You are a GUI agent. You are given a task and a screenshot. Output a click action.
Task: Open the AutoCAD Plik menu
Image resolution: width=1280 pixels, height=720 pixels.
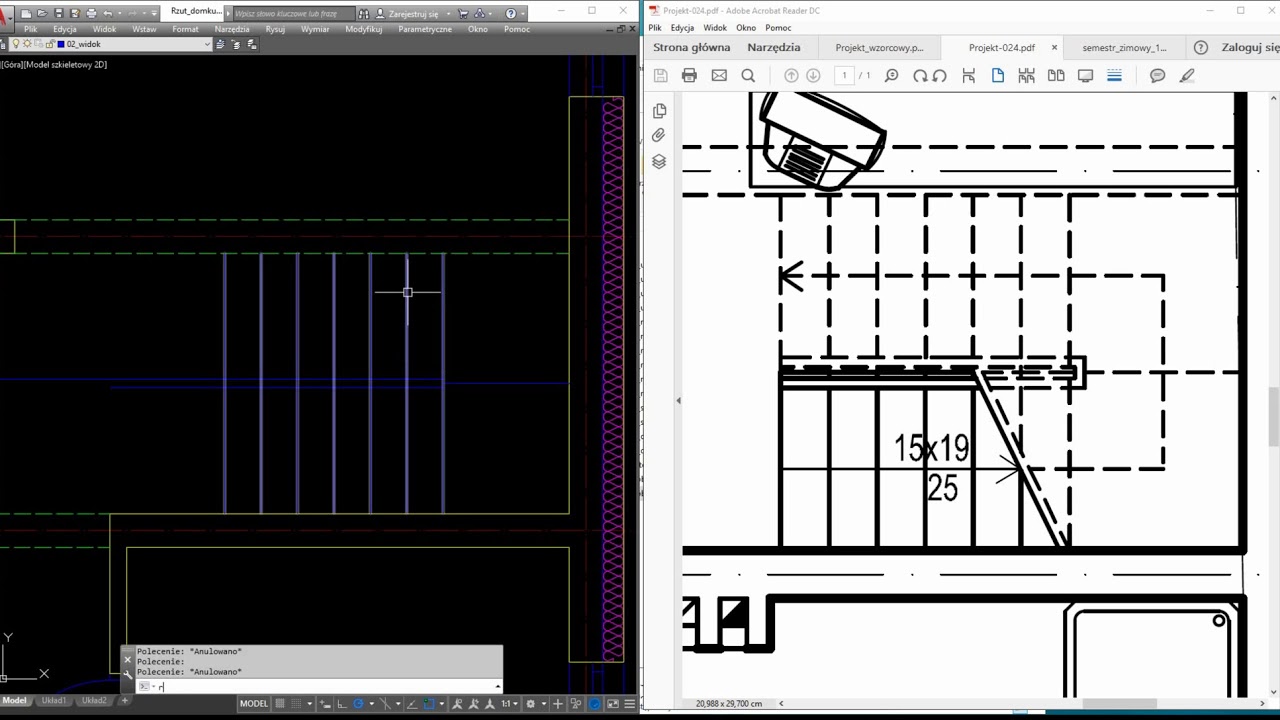[x=30, y=29]
